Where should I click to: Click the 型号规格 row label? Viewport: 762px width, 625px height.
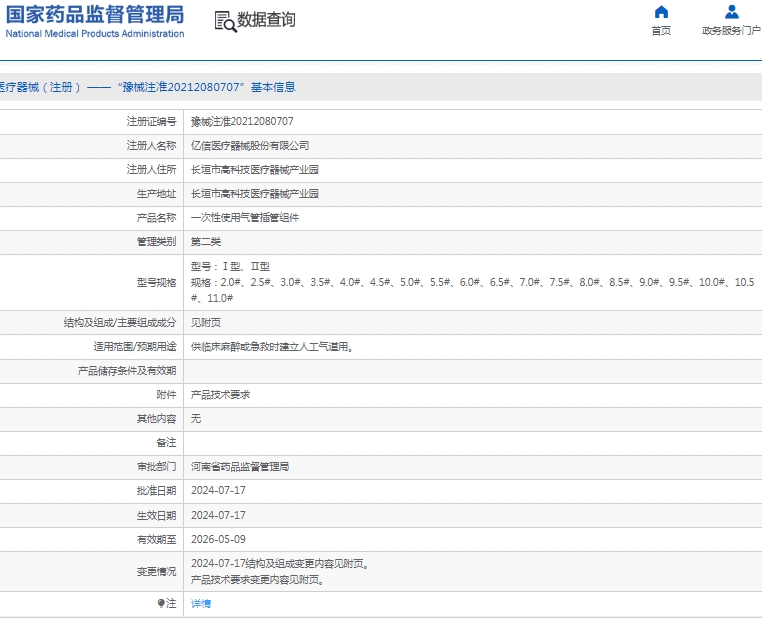click(156, 282)
